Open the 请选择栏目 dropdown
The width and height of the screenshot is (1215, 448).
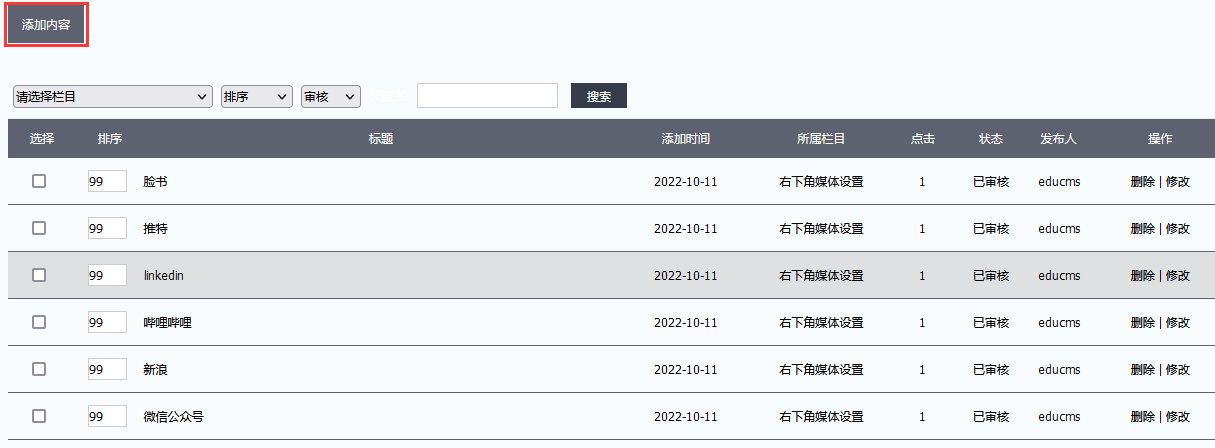pos(112,96)
